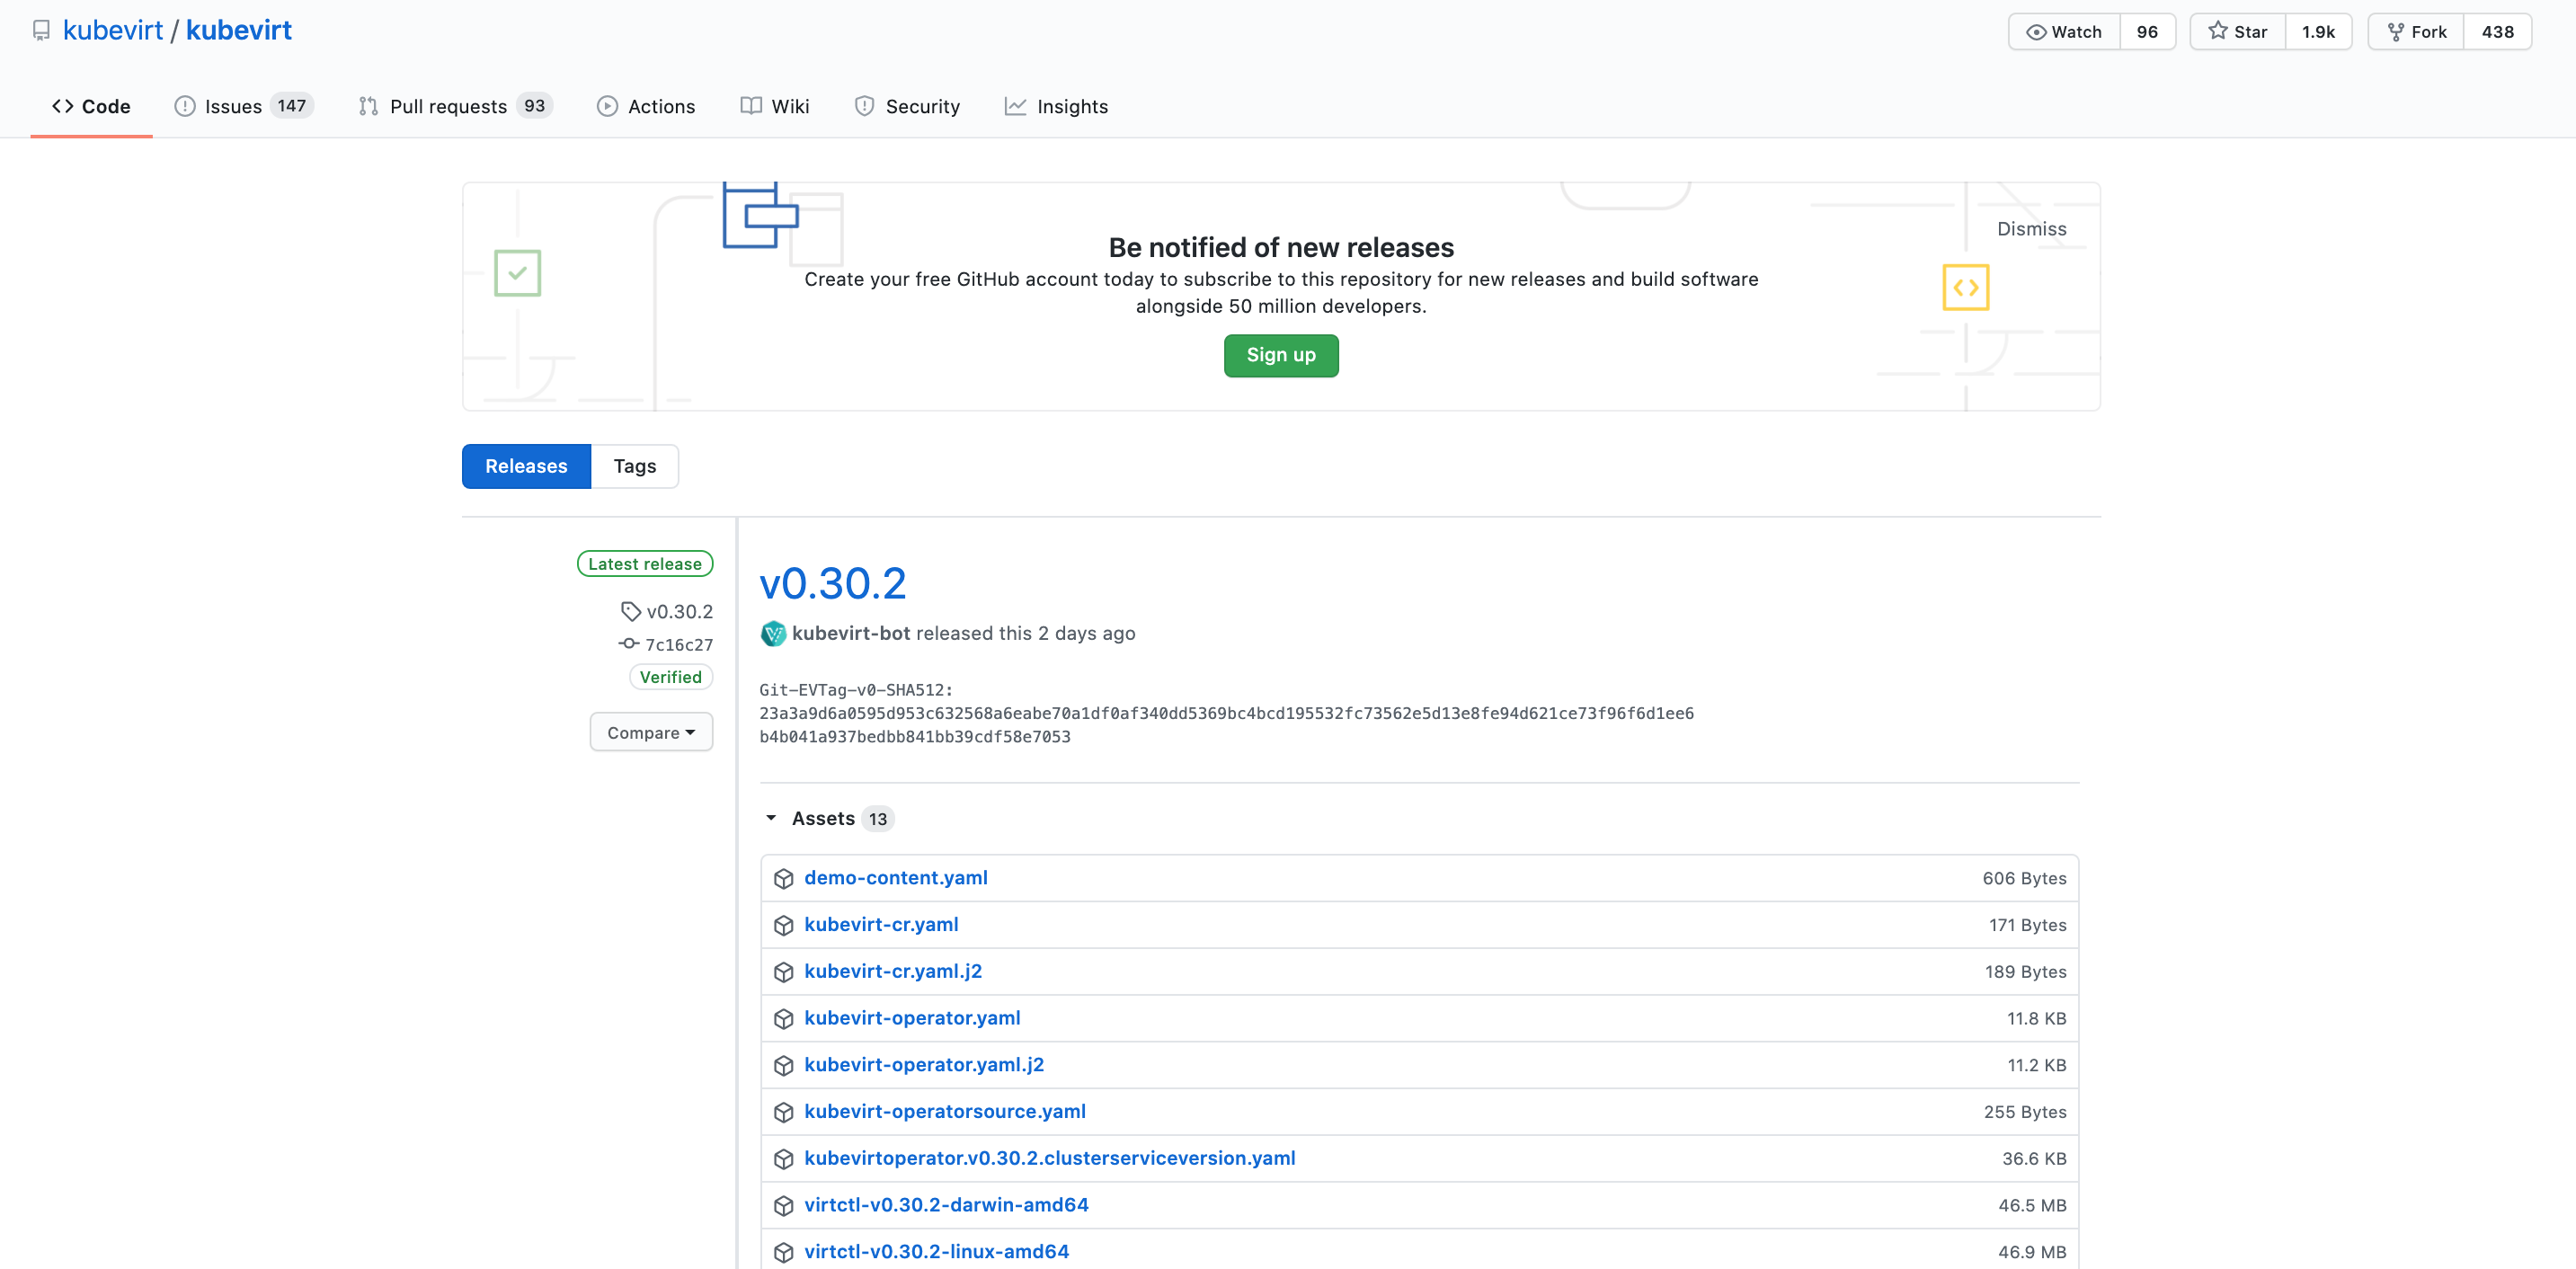Open the Security tab
This screenshot has height=1269, width=2576.
click(907, 106)
